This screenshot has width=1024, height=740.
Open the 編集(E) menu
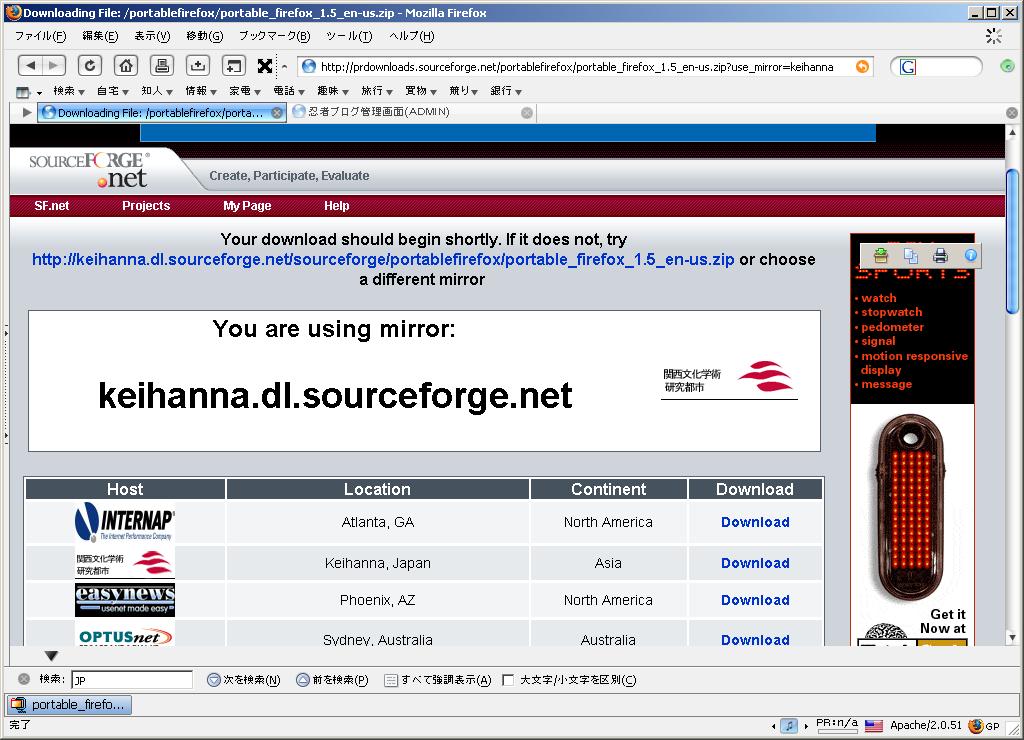click(100, 36)
